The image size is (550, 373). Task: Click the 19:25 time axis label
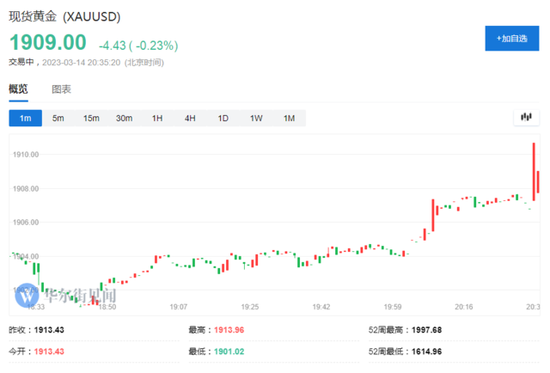coord(250,307)
